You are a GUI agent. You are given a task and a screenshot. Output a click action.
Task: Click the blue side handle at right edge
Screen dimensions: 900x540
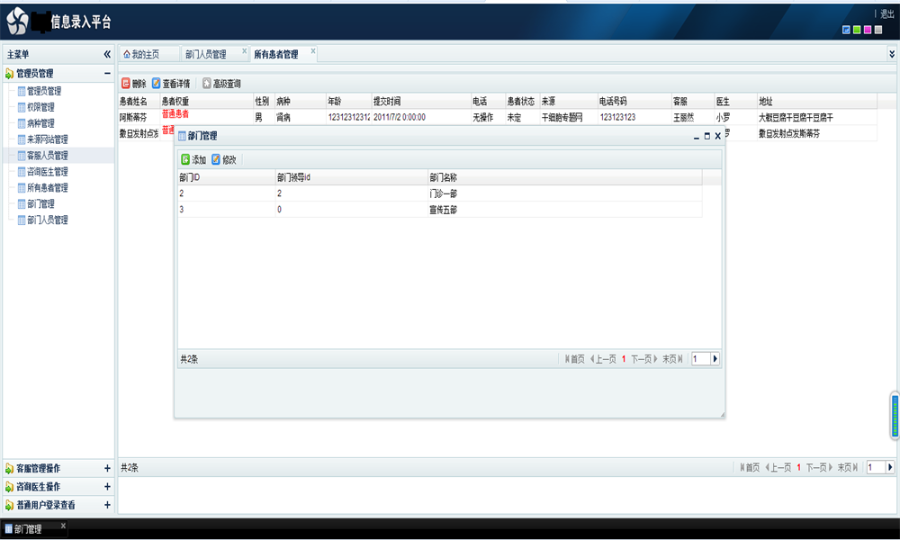point(895,416)
